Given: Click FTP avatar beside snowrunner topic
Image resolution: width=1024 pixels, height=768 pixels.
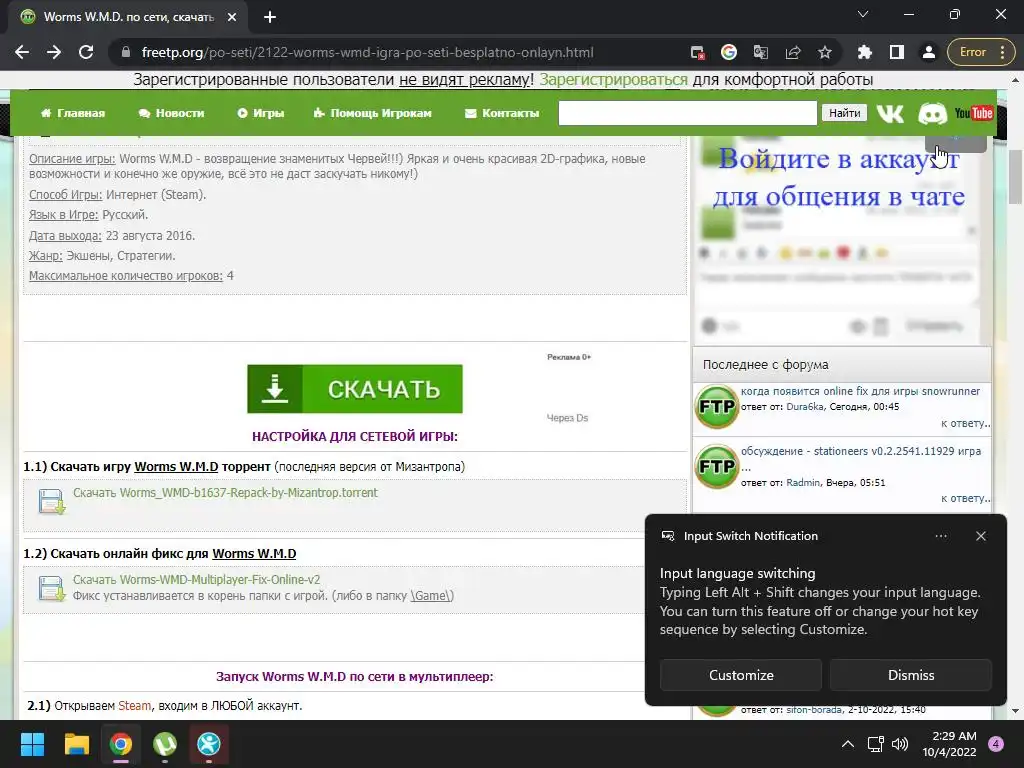Looking at the screenshot, I should [x=716, y=407].
